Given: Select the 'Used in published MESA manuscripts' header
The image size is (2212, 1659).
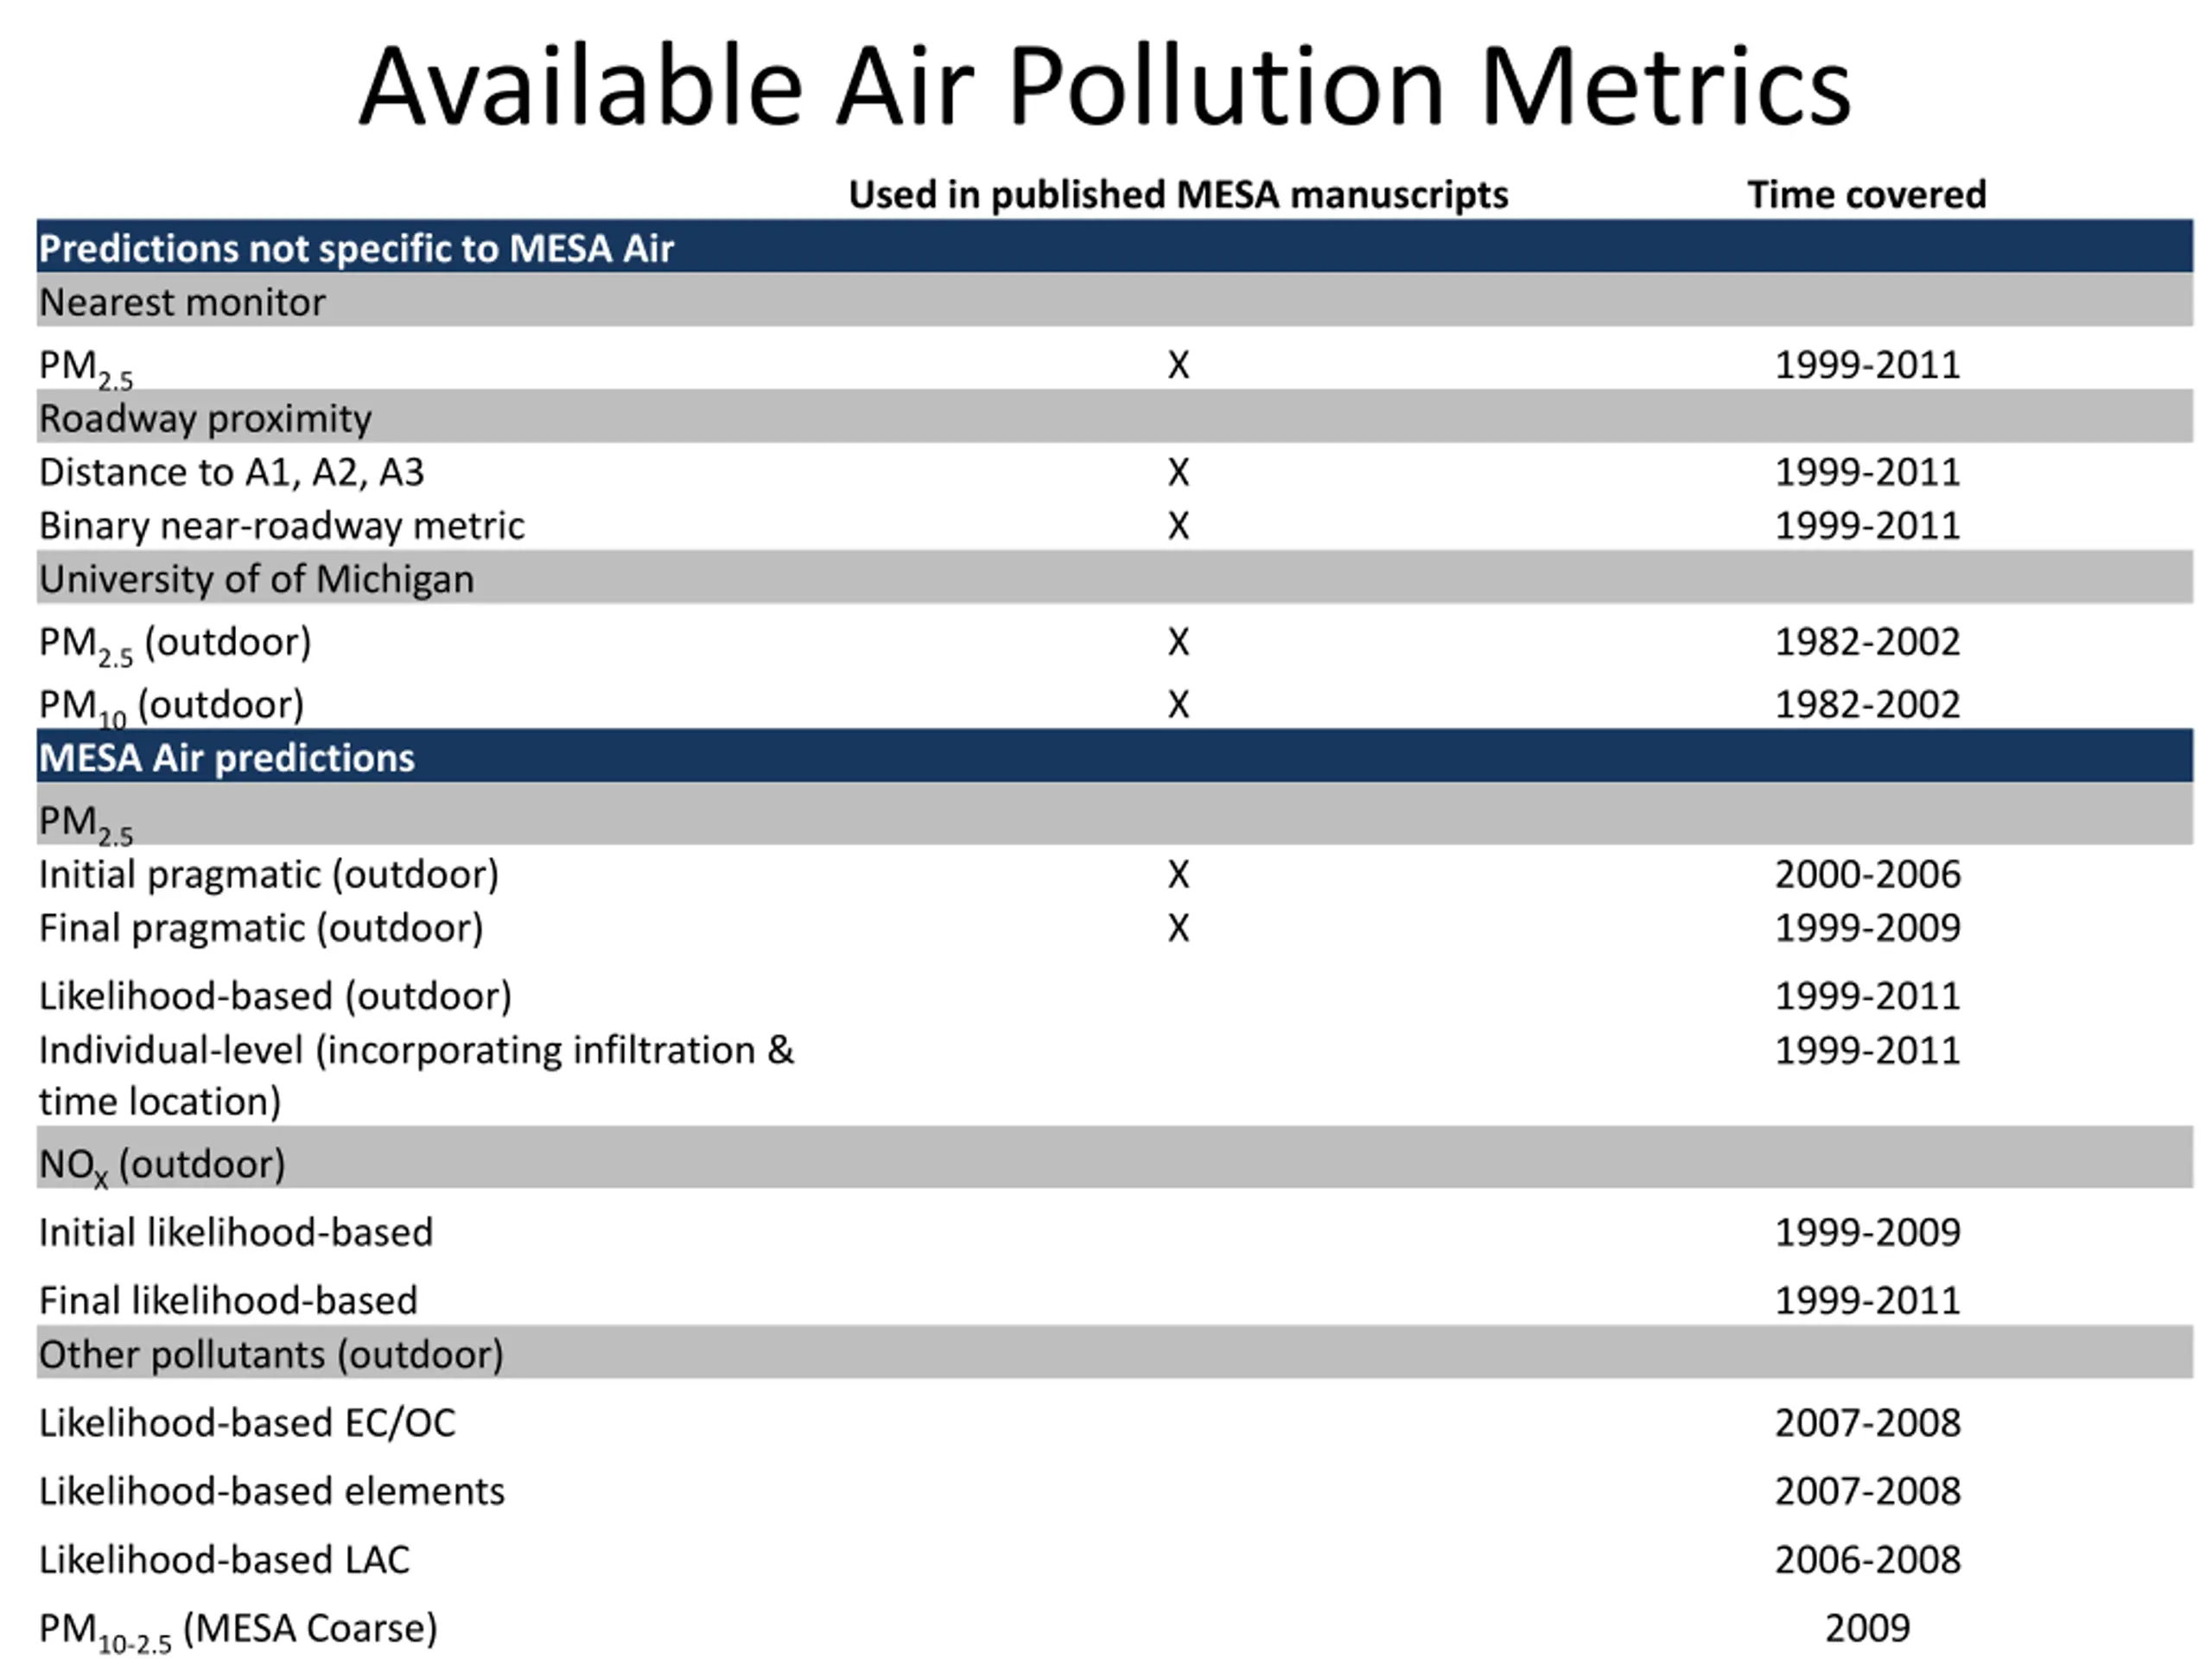Looking at the screenshot, I should 1178,194.
